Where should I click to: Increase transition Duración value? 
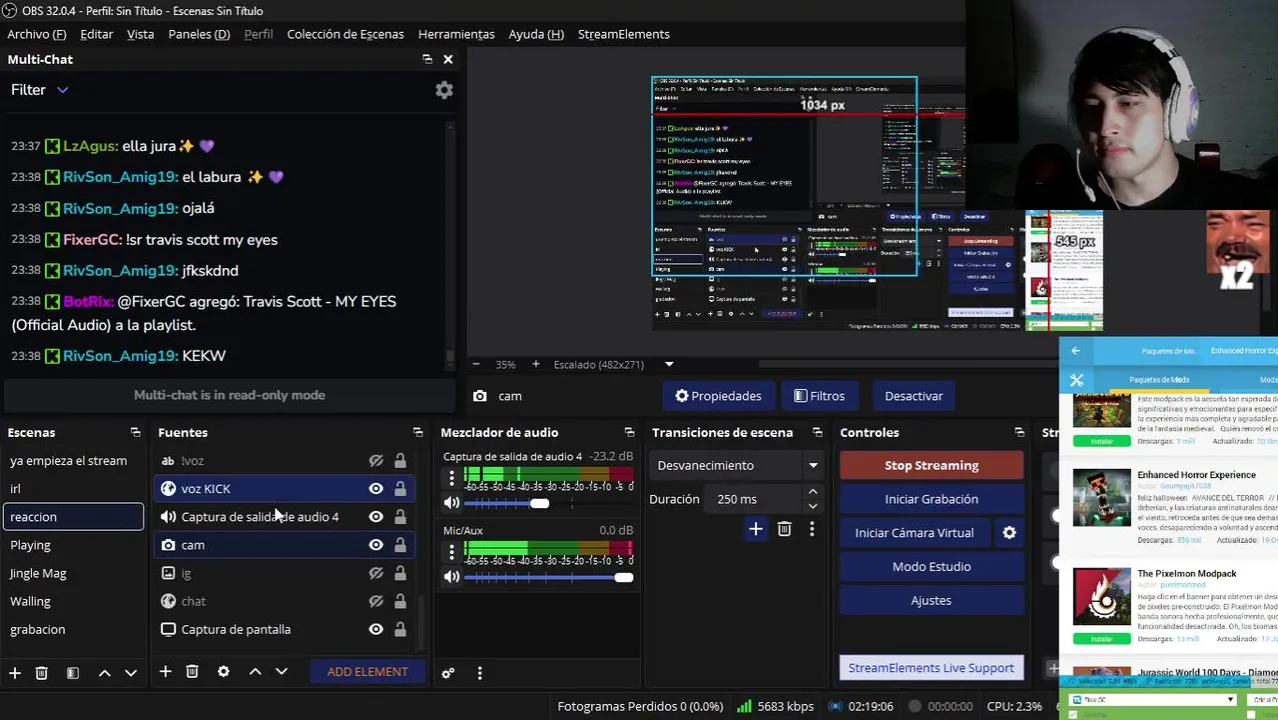(812, 492)
